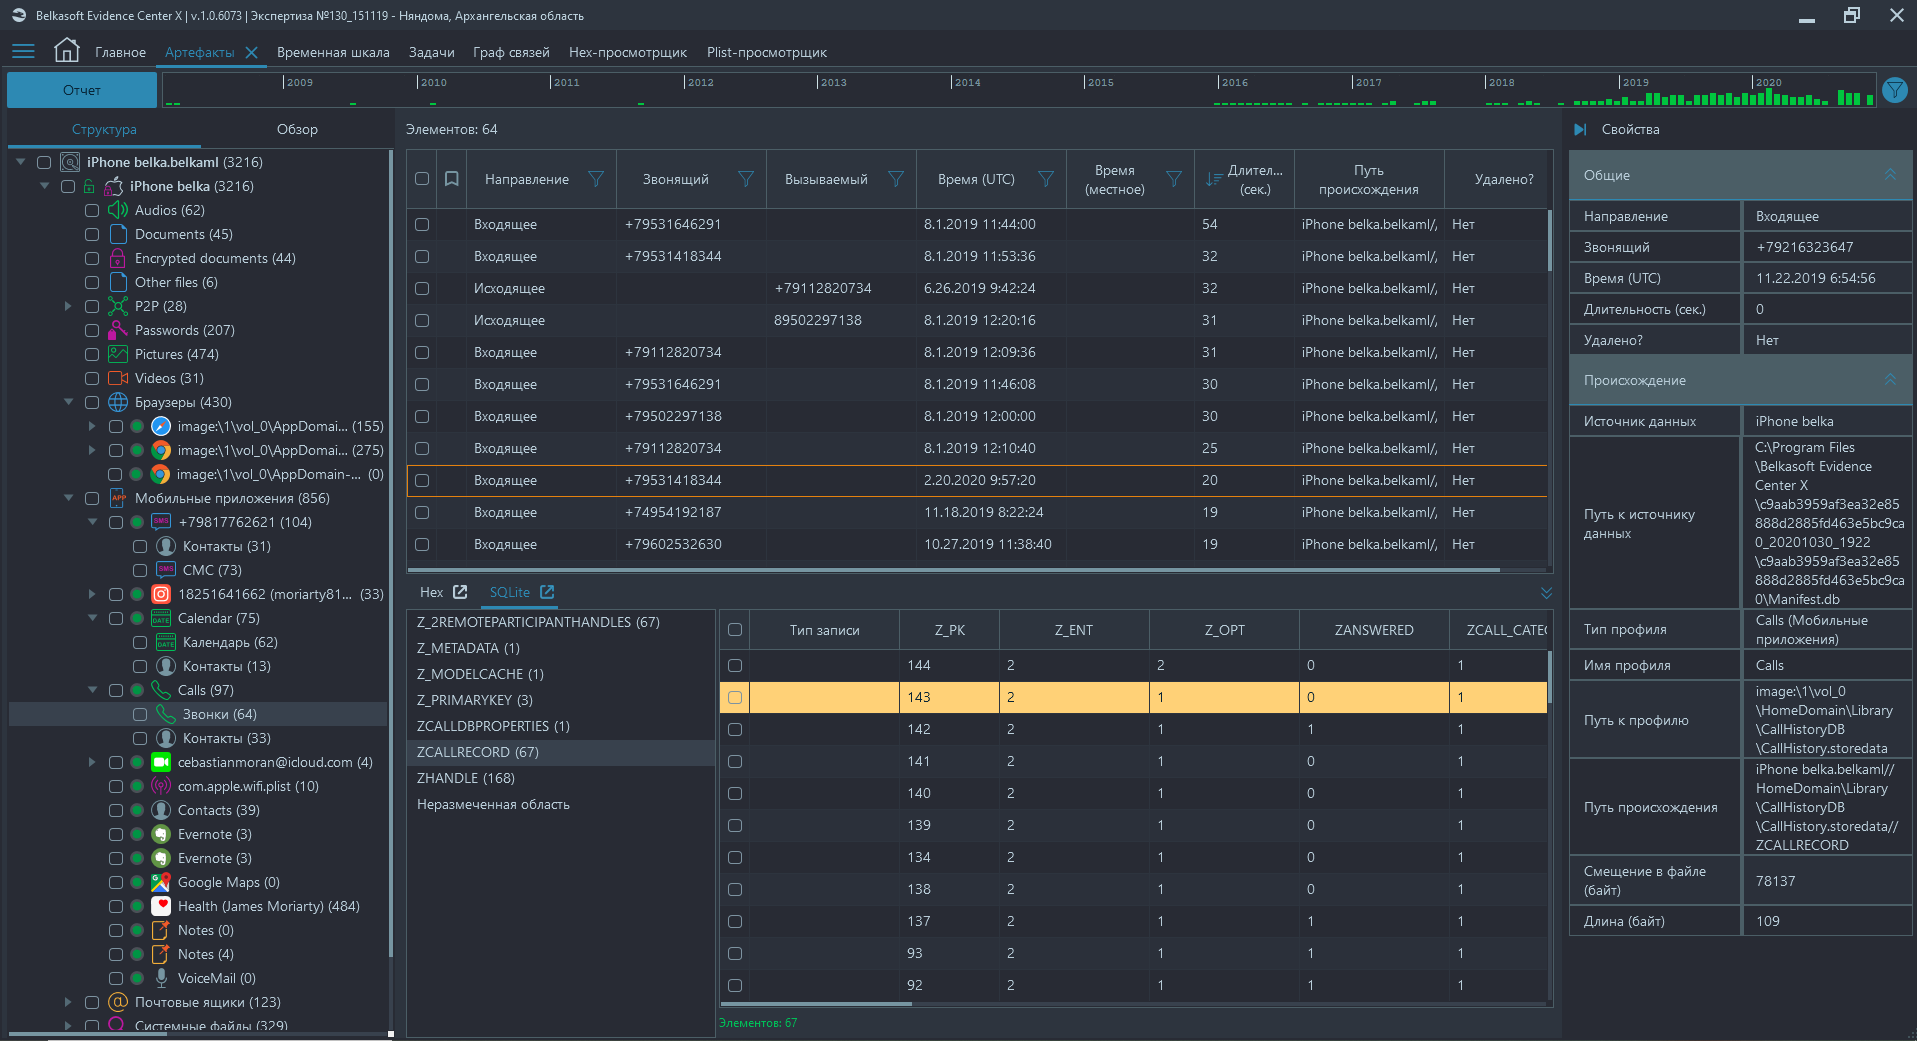Click the Pictures image icon
Screen dimensions: 1917x1041
point(118,354)
